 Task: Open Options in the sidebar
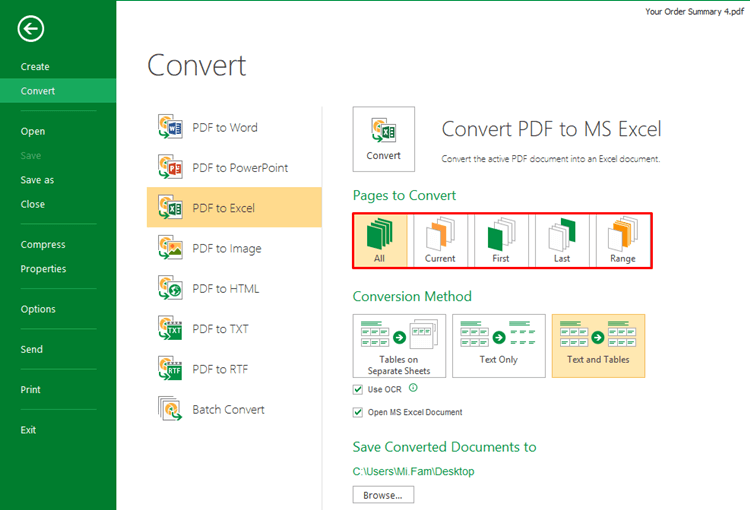38,309
